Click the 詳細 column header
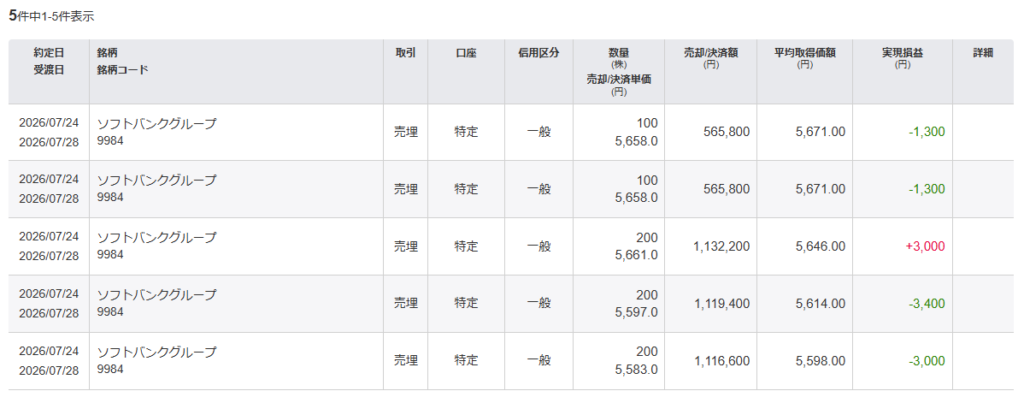 pyautogui.click(x=983, y=54)
